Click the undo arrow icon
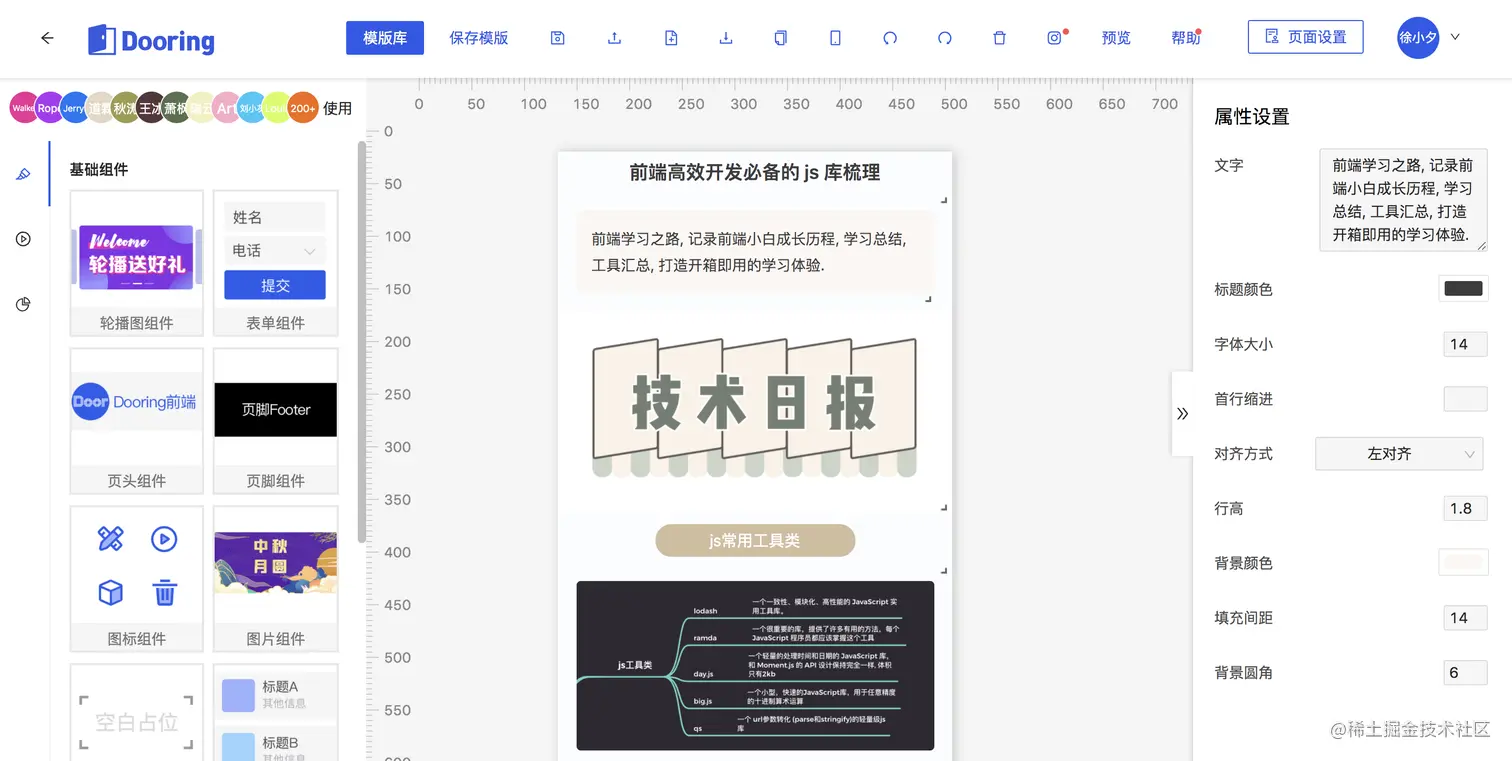Viewport: 1512px width, 761px height. pyautogui.click(x=890, y=38)
